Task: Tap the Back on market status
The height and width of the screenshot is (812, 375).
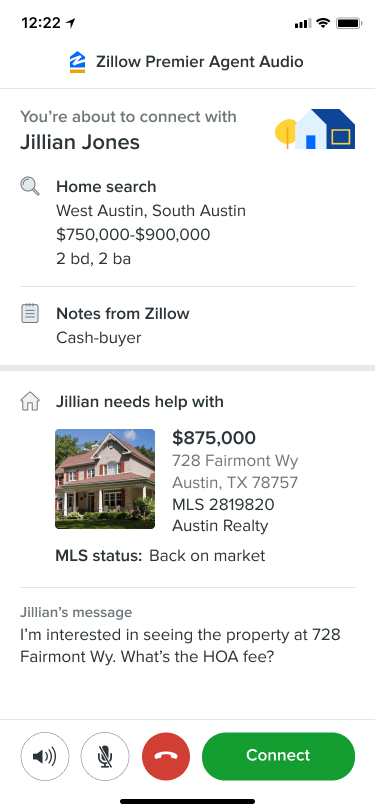Action: [x=207, y=556]
